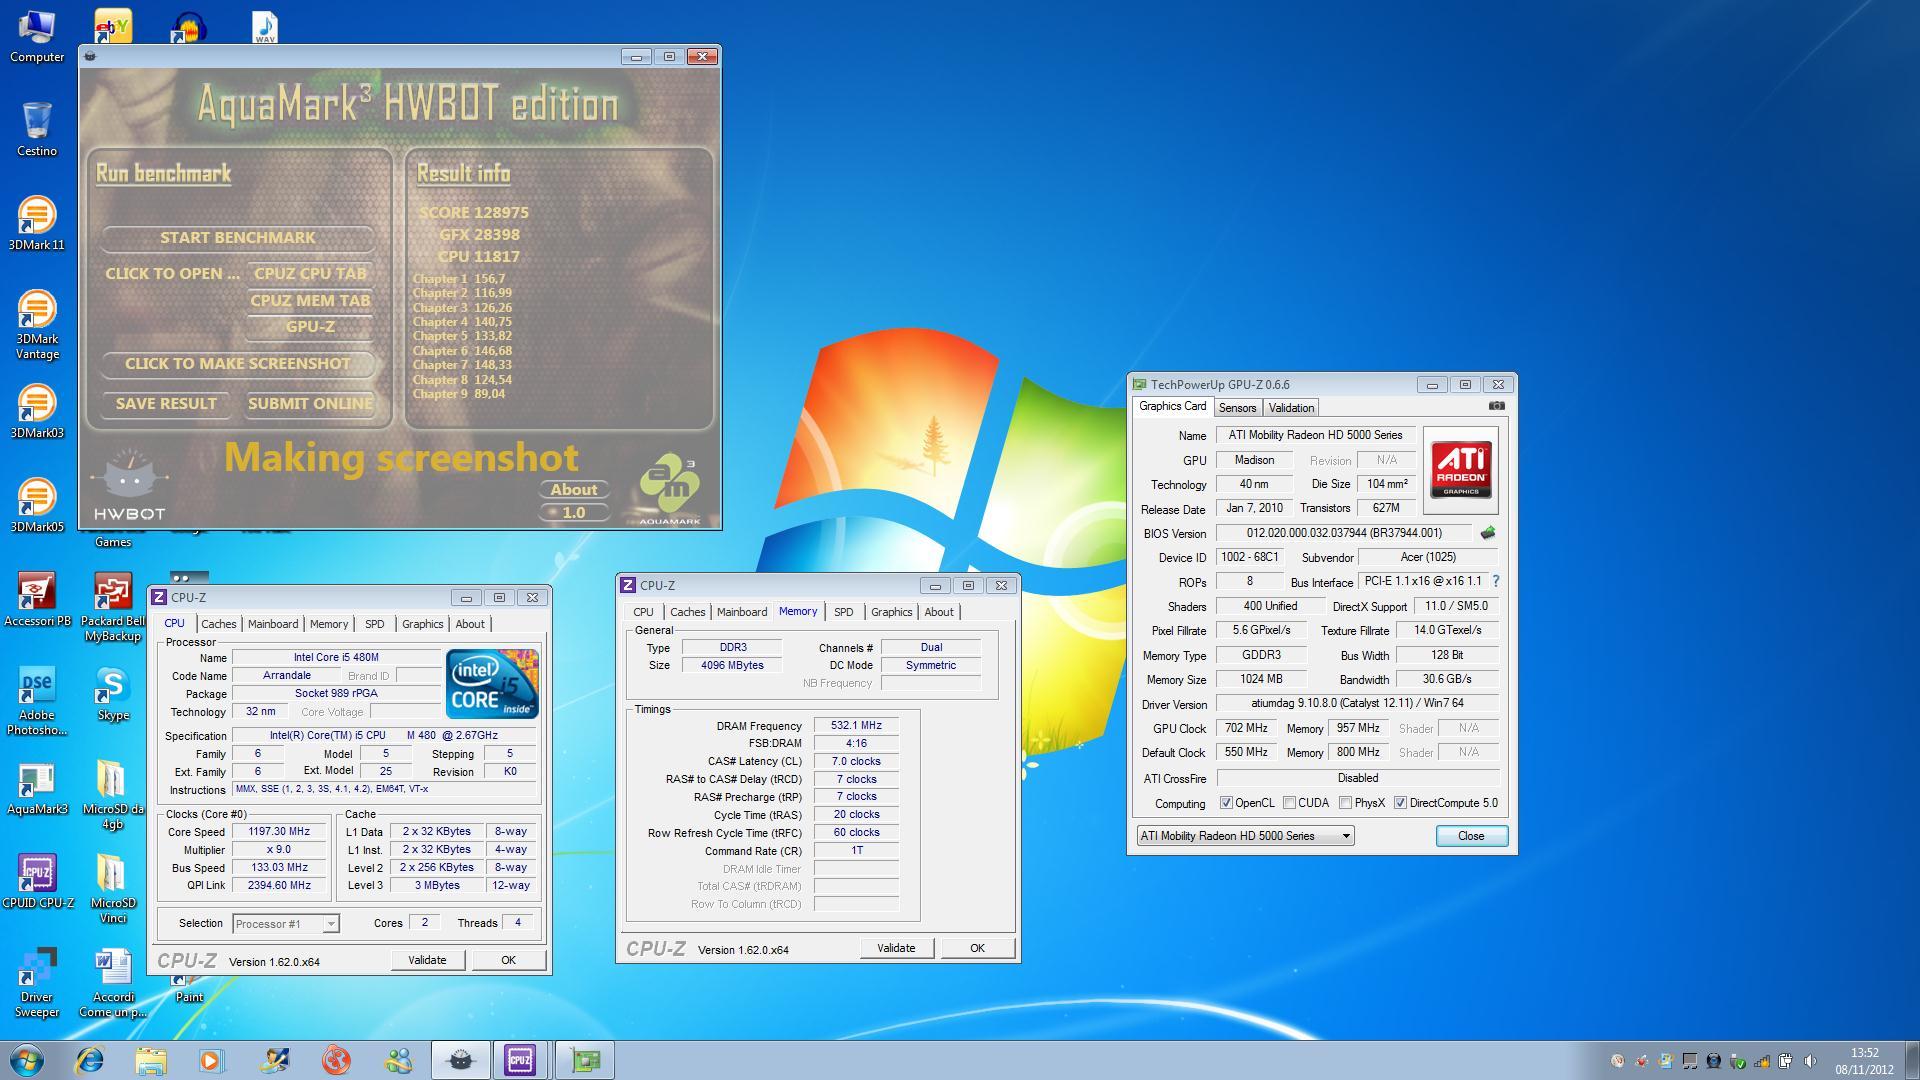Toggle the PhysX checkbox in GPU-Z
The width and height of the screenshot is (1920, 1080).
click(x=1346, y=803)
